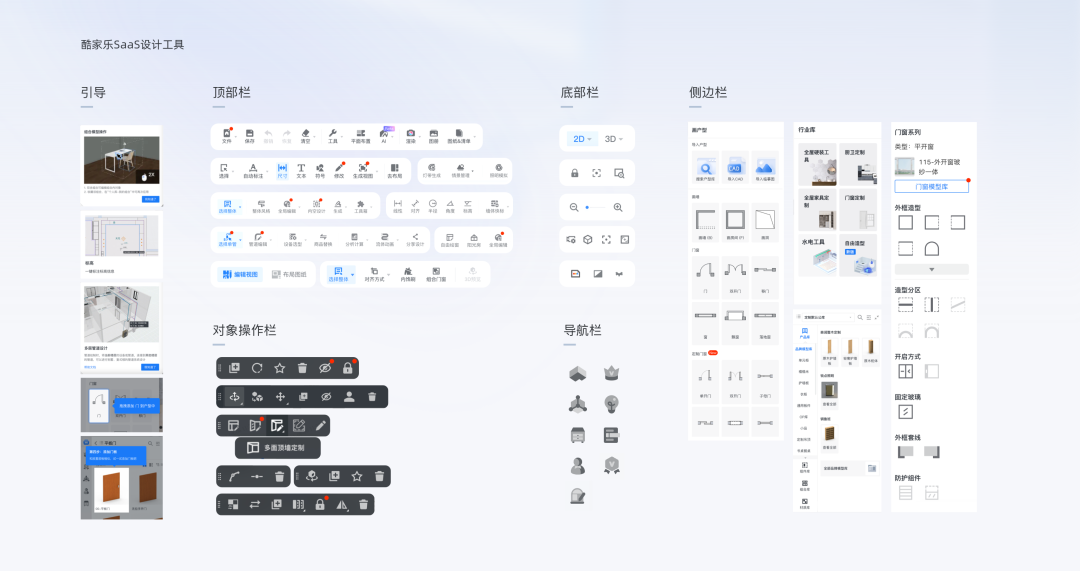Select the 文本 (Text) tool

coord(302,170)
